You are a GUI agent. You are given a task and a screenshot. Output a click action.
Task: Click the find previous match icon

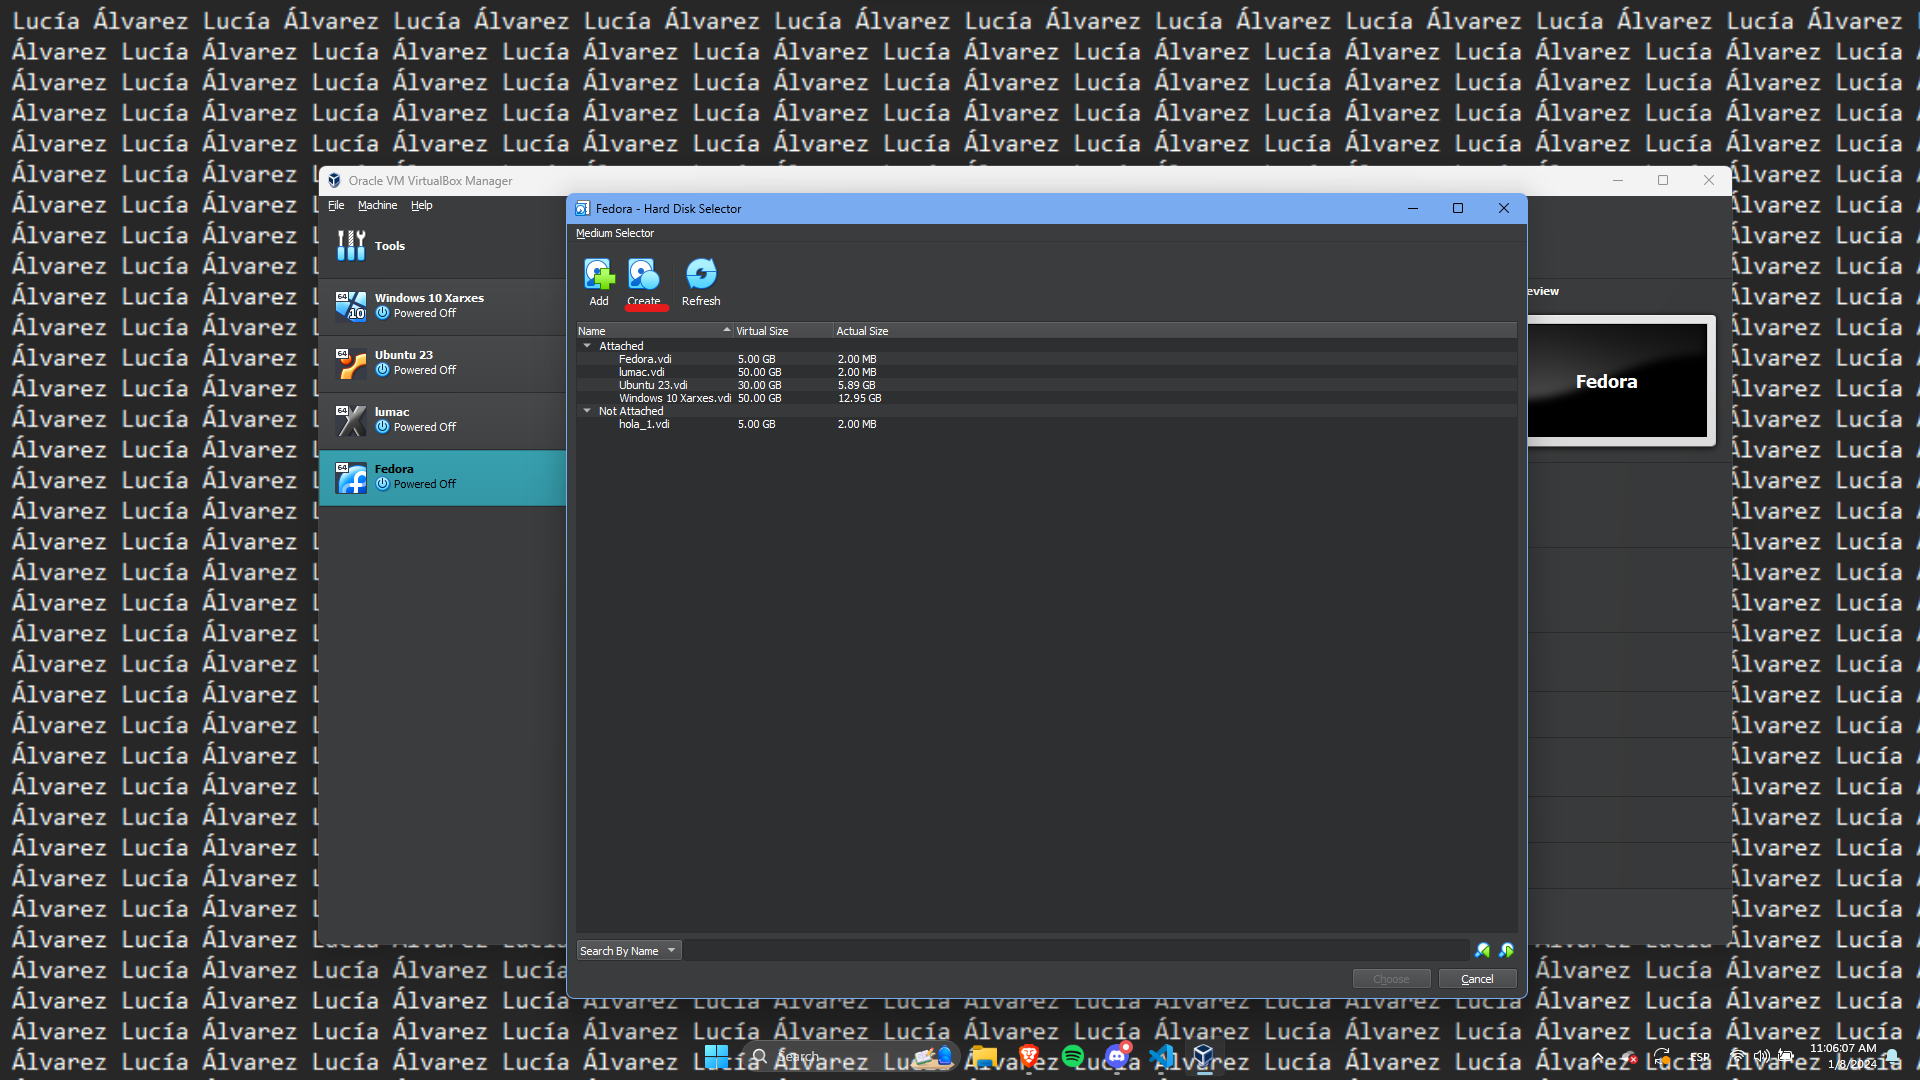(1482, 951)
